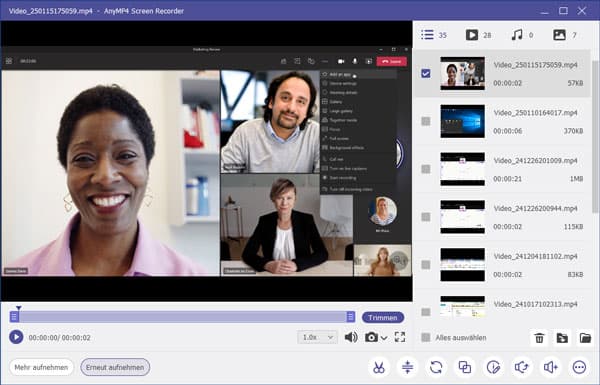Switch to the video recordings tab
600x385 pixels.
(x=478, y=35)
